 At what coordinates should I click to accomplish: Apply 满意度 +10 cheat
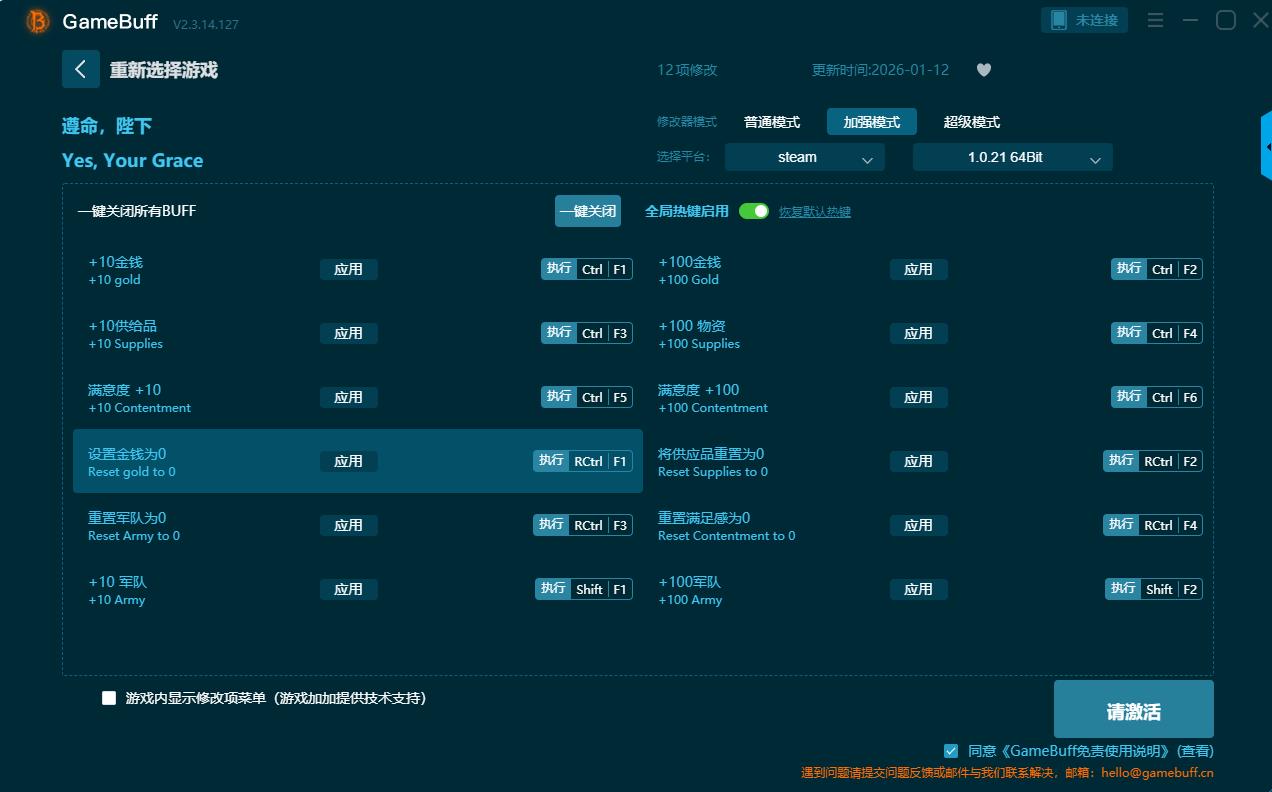(349, 397)
